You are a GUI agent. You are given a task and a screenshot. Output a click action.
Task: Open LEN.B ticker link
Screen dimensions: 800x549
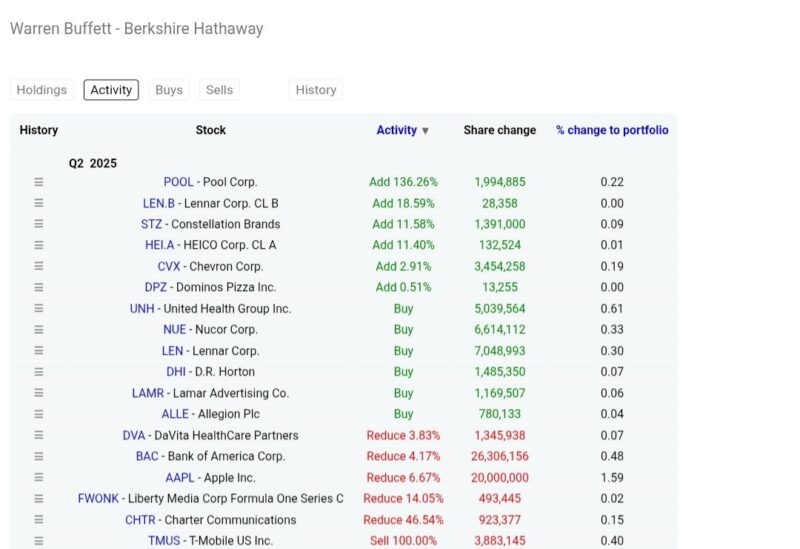(x=158, y=203)
